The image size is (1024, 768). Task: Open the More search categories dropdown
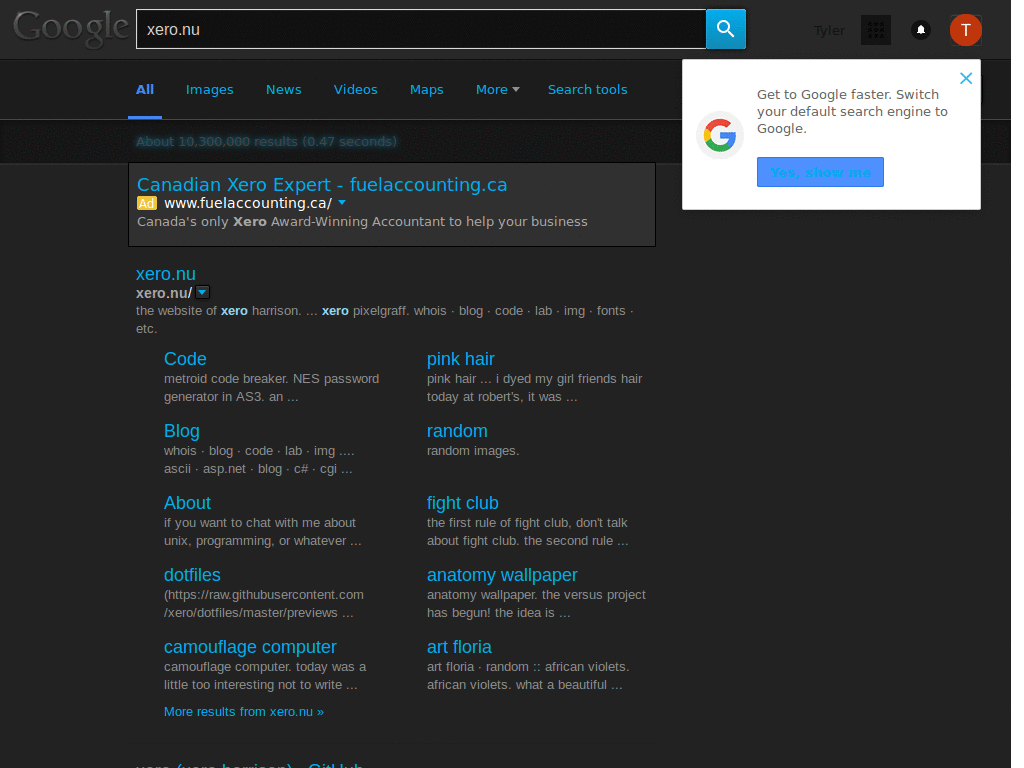[x=497, y=89]
